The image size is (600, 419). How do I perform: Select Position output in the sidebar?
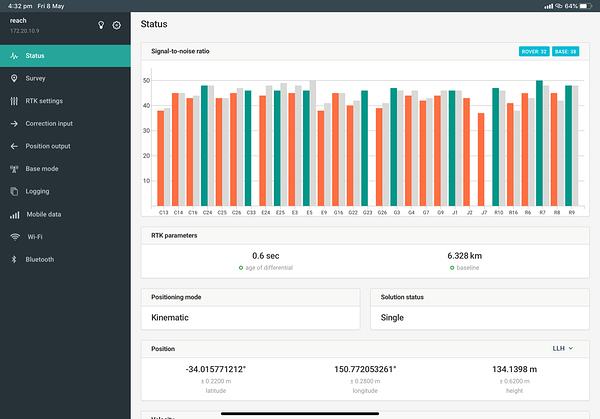[65, 146]
